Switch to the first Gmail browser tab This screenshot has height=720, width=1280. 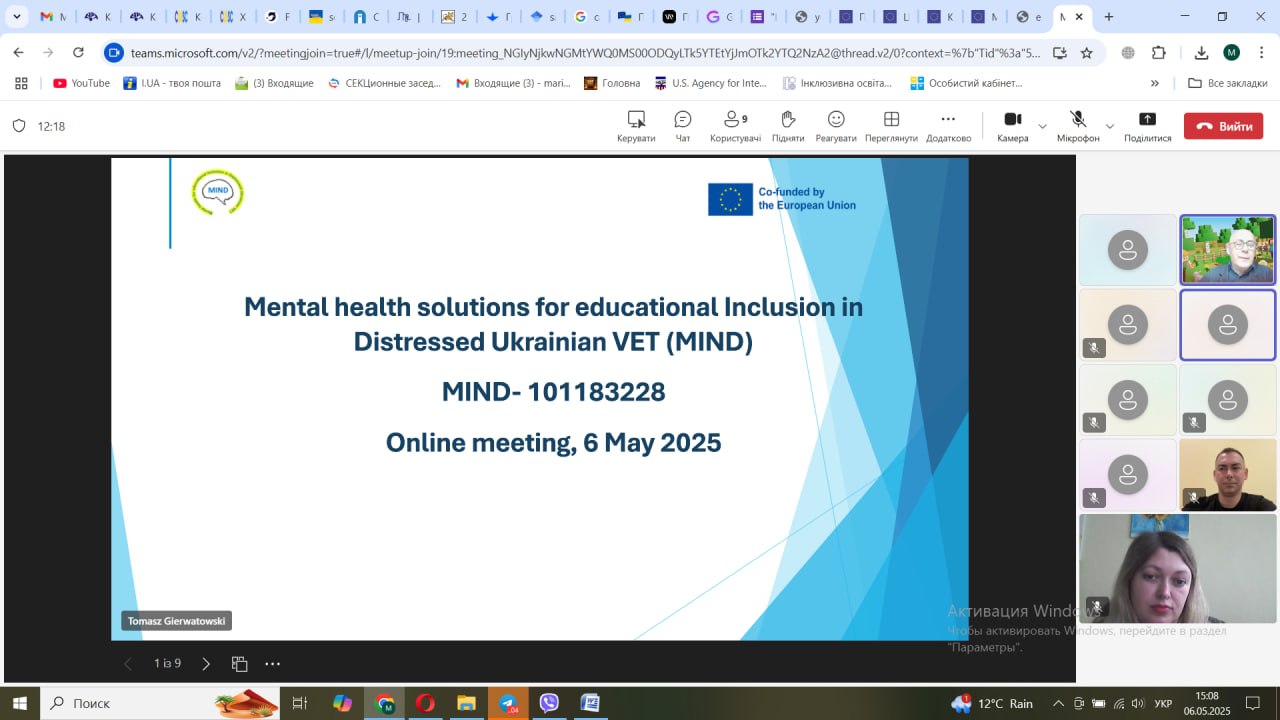pyautogui.click(x=52, y=17)
